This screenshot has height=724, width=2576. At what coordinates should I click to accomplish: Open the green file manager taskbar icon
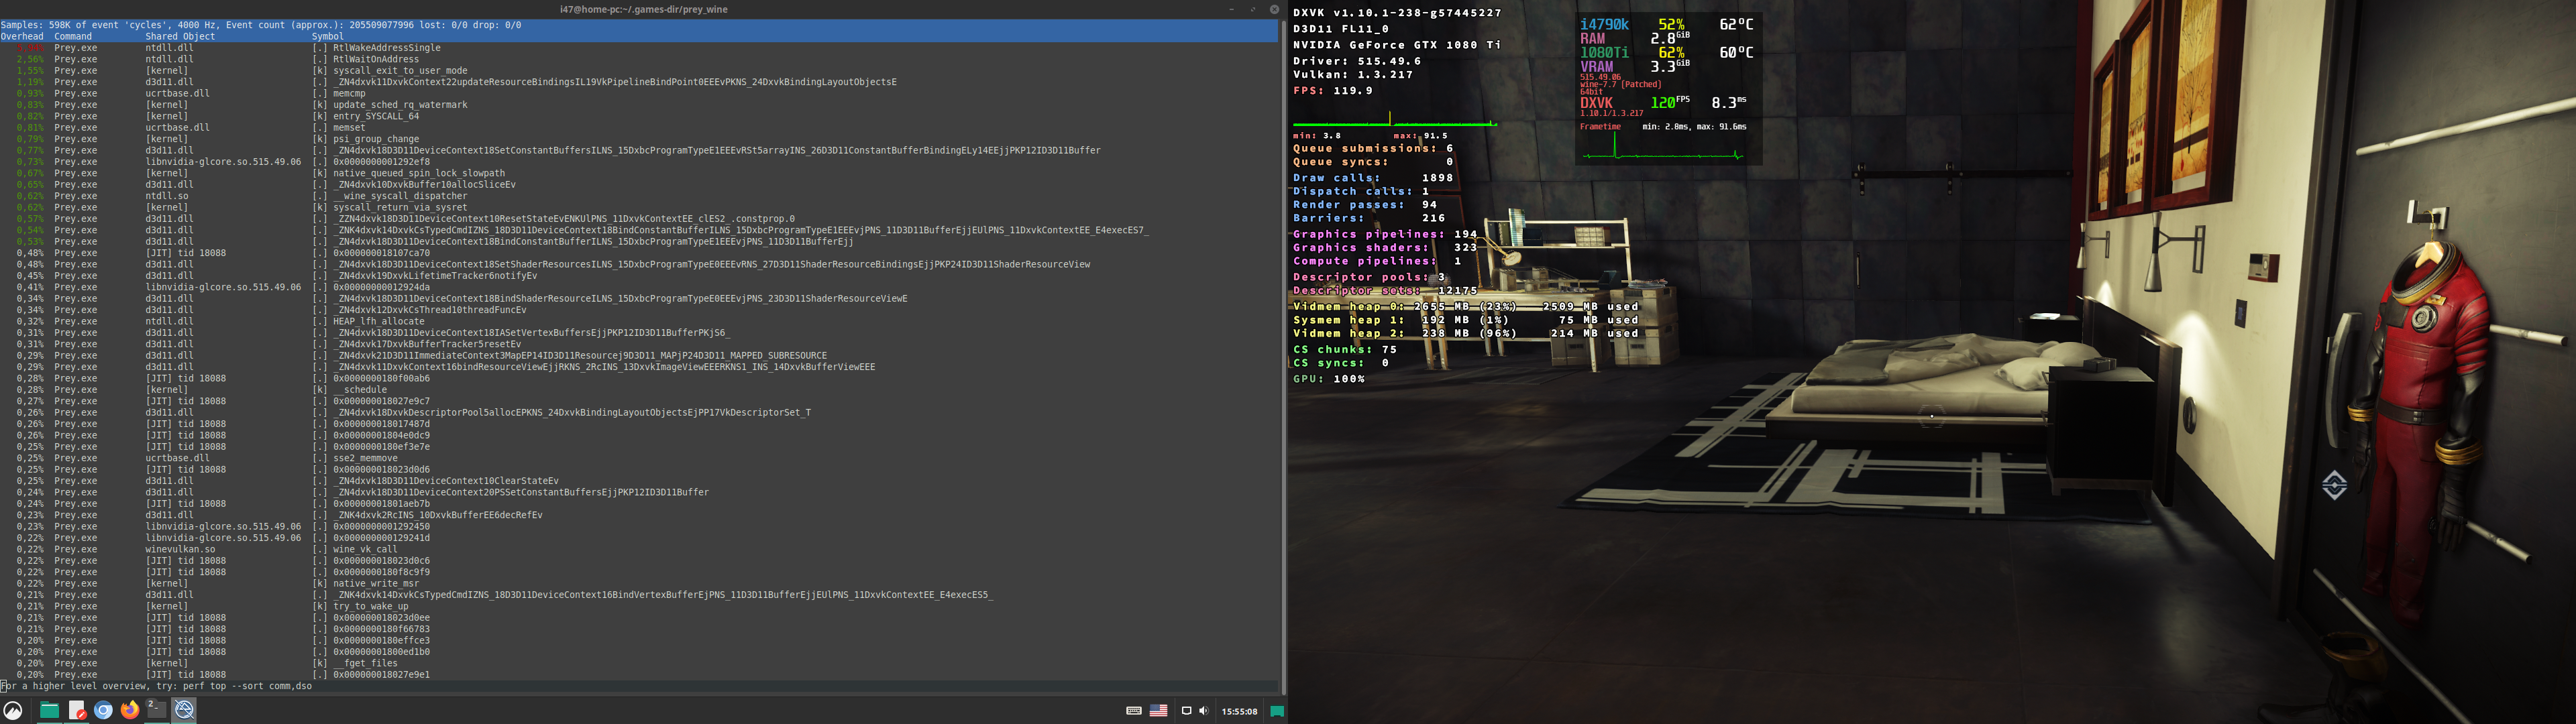49,711
